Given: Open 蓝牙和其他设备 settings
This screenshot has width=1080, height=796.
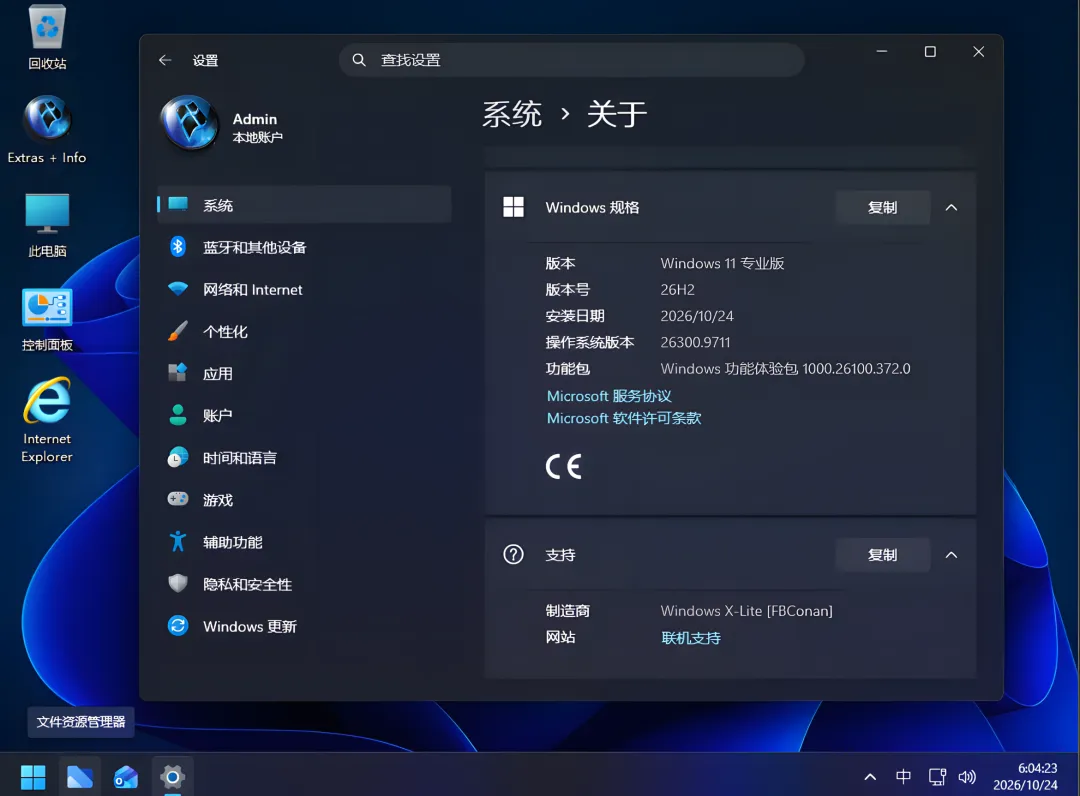Looking at the screenshot, I should coord(304,247).
